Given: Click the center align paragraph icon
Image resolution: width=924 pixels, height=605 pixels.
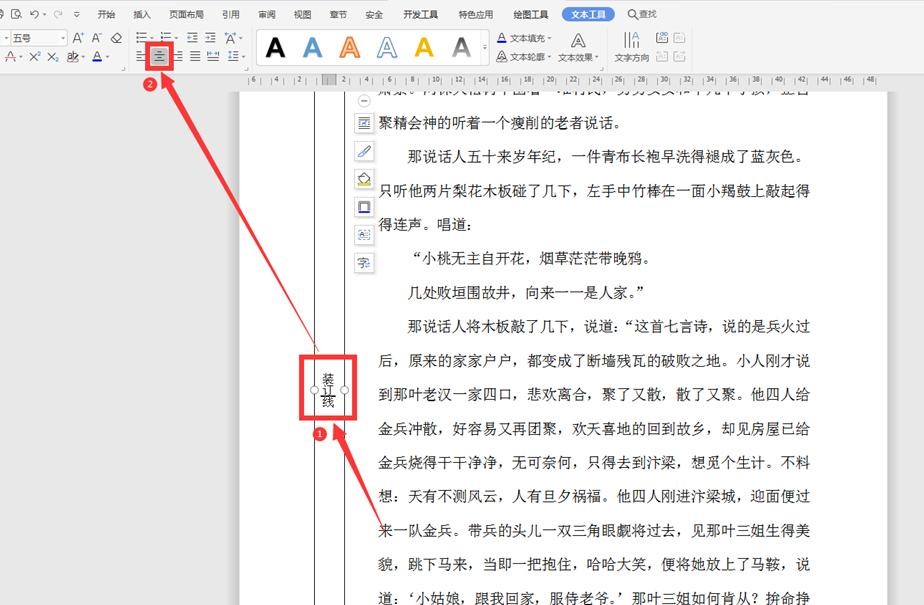Looking at the screenshot, I should coord(159,57).
